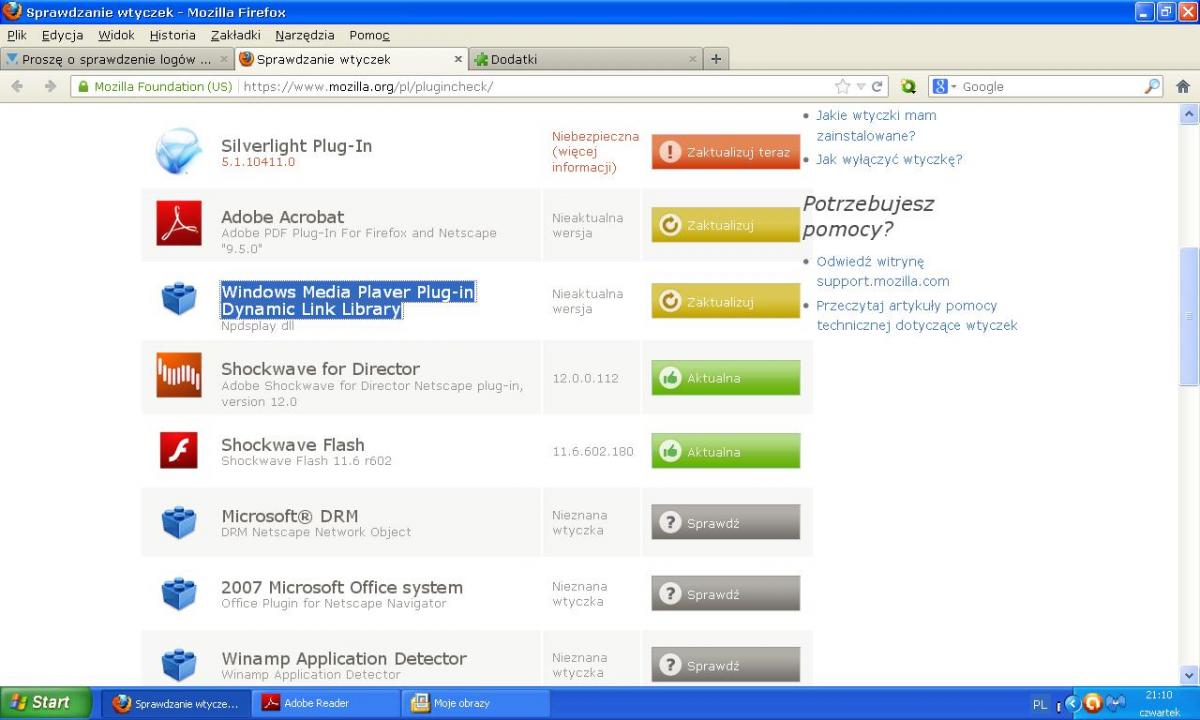Open the Edycja menu
This screenshot has width=1200, height=720.
coord(62,35)
